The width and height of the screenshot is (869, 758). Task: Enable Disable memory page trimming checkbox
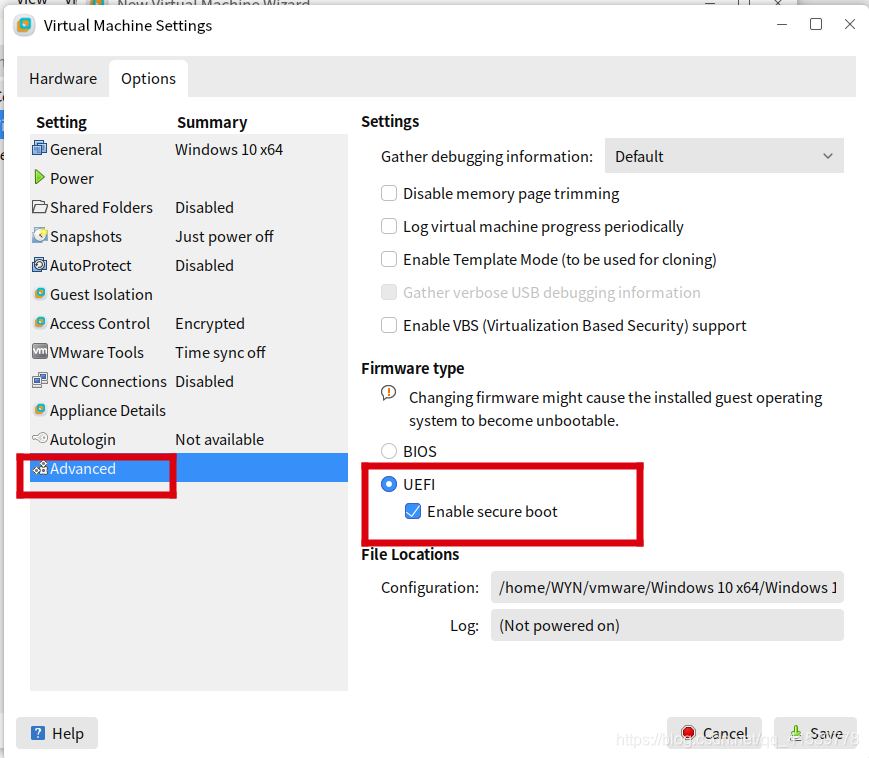click(x=389, y=193)
